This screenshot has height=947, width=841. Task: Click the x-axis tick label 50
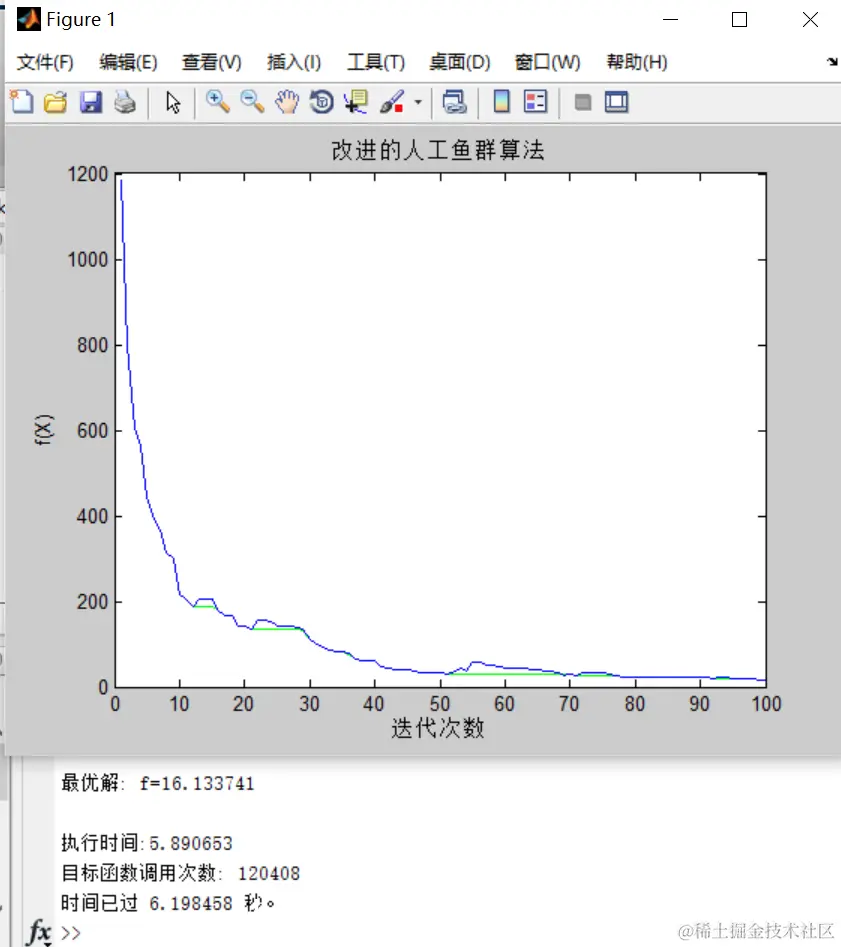(x=440, y=704)
